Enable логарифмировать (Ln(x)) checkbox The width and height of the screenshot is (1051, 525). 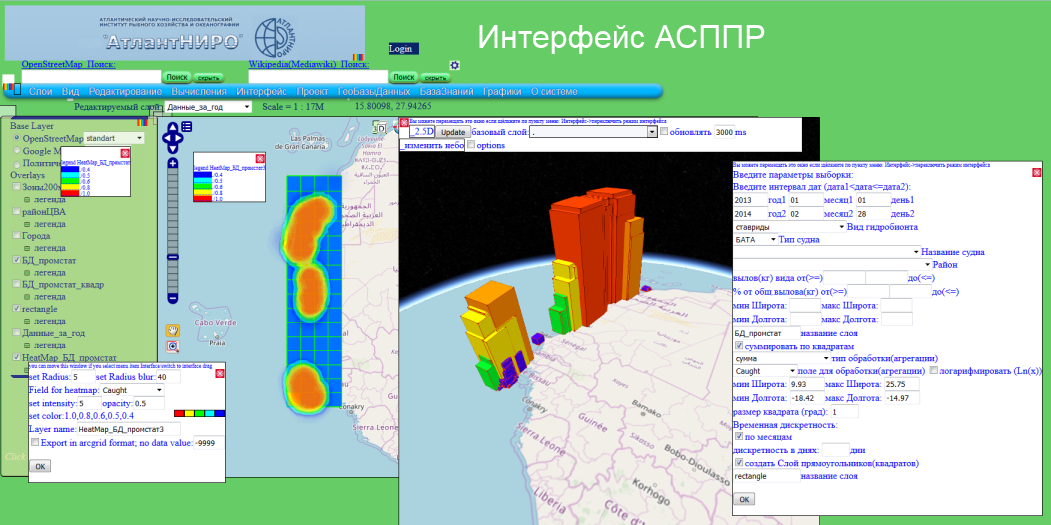(x=933, y=371)
